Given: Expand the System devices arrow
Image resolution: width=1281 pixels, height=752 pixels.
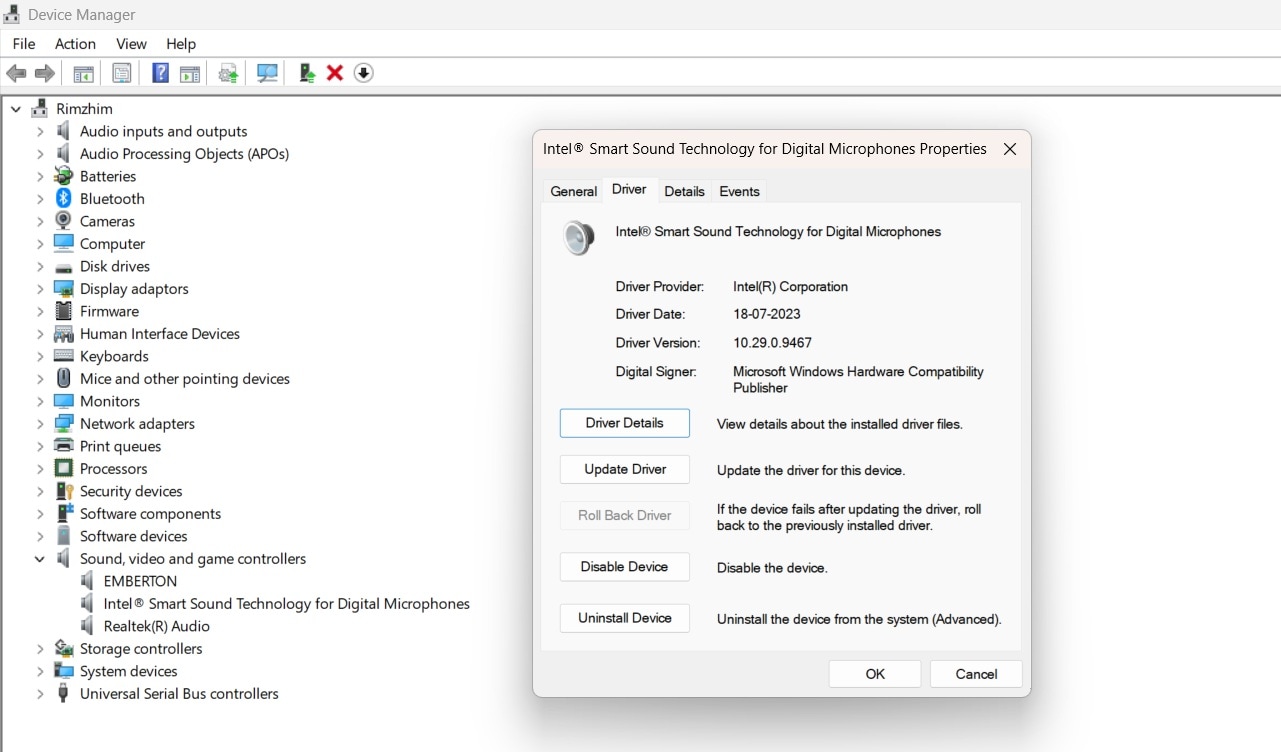Looking at the screenshot, I should pos(40,671).
